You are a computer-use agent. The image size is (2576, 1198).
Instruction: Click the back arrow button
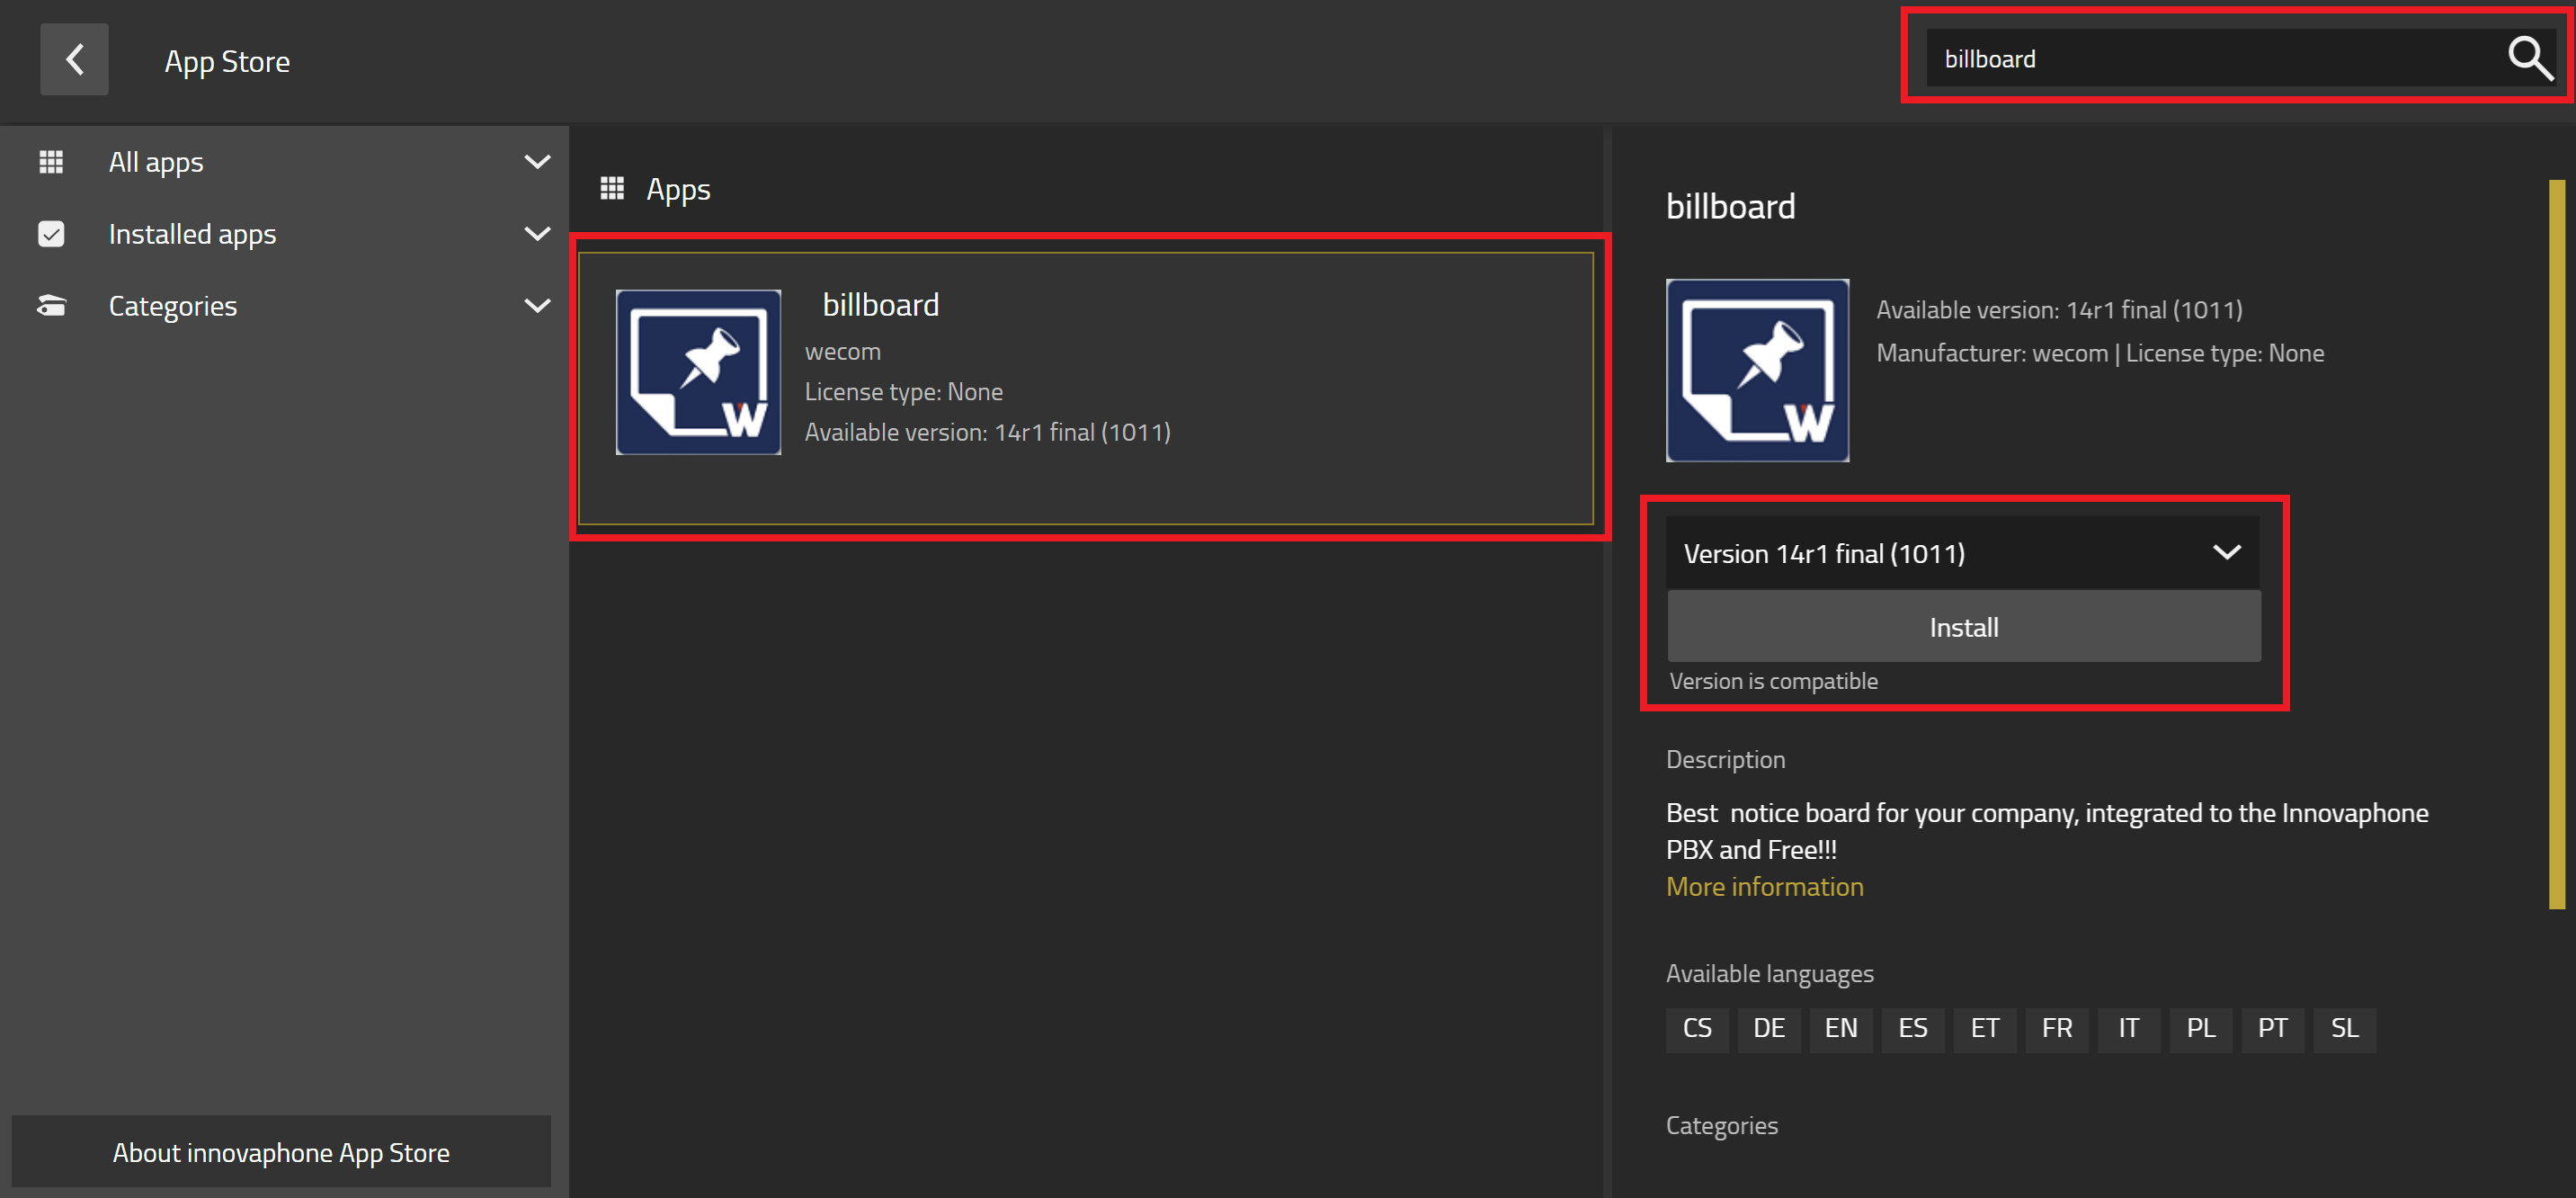pos(74,60)
